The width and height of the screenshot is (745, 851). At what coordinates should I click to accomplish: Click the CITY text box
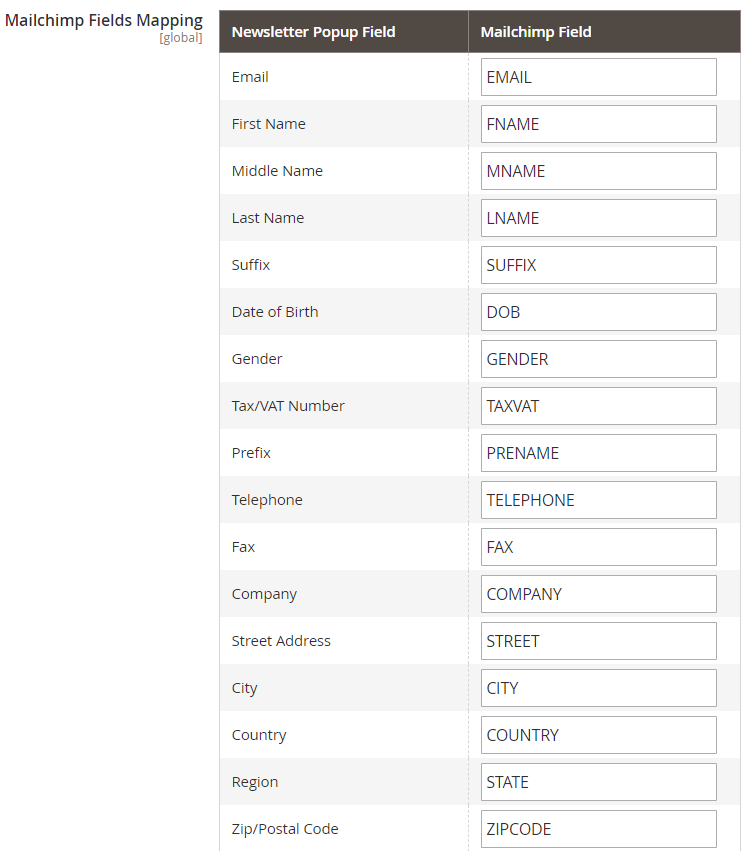598,688
